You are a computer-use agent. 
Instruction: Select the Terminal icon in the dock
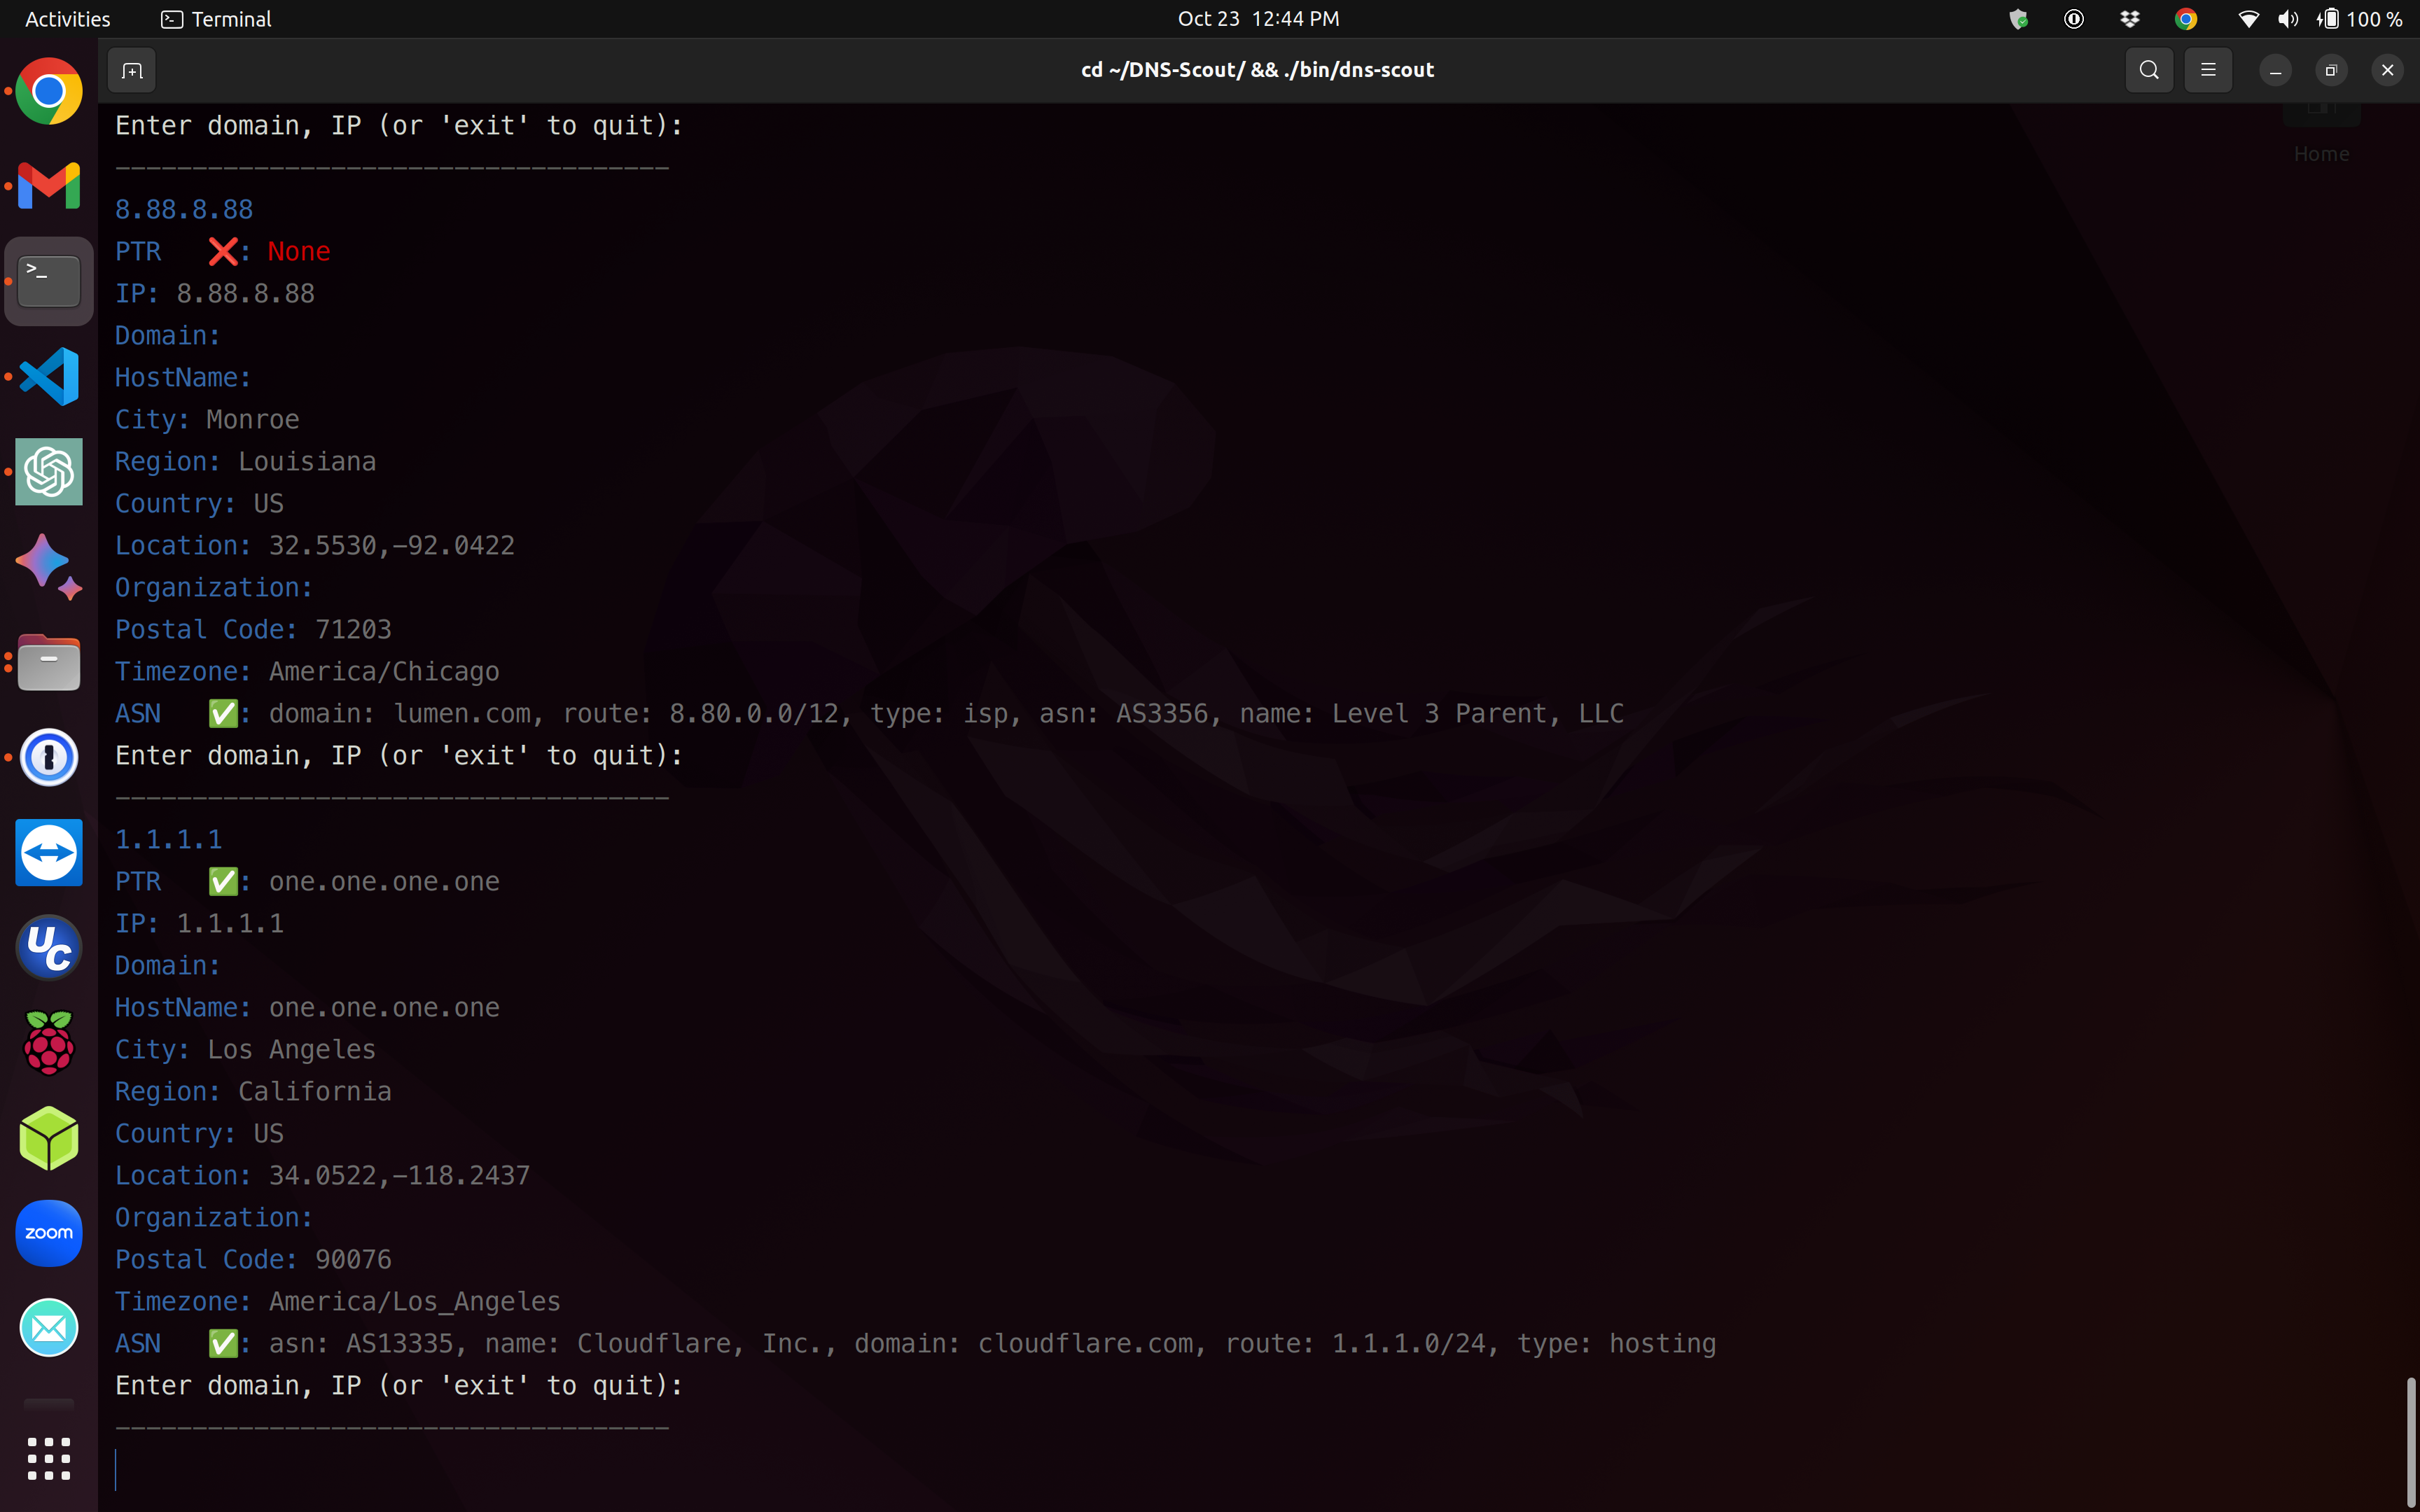[49, 281]
